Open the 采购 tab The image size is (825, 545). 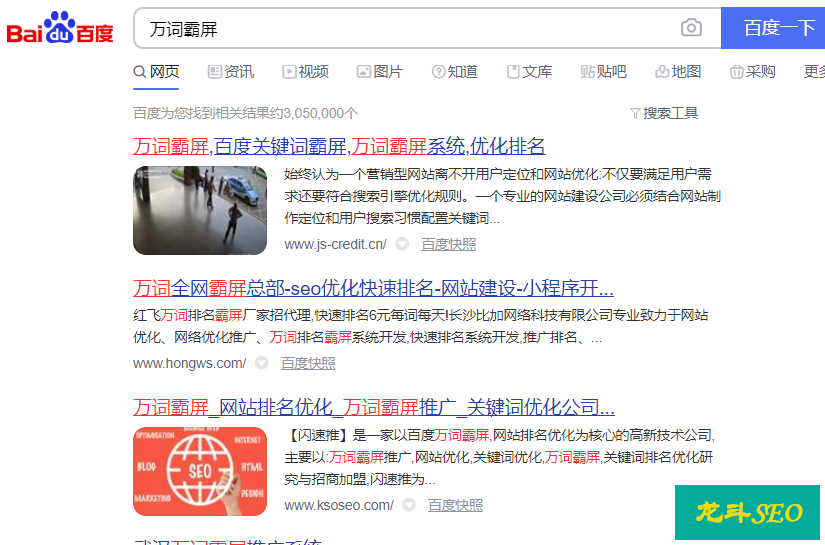[753, 72]
